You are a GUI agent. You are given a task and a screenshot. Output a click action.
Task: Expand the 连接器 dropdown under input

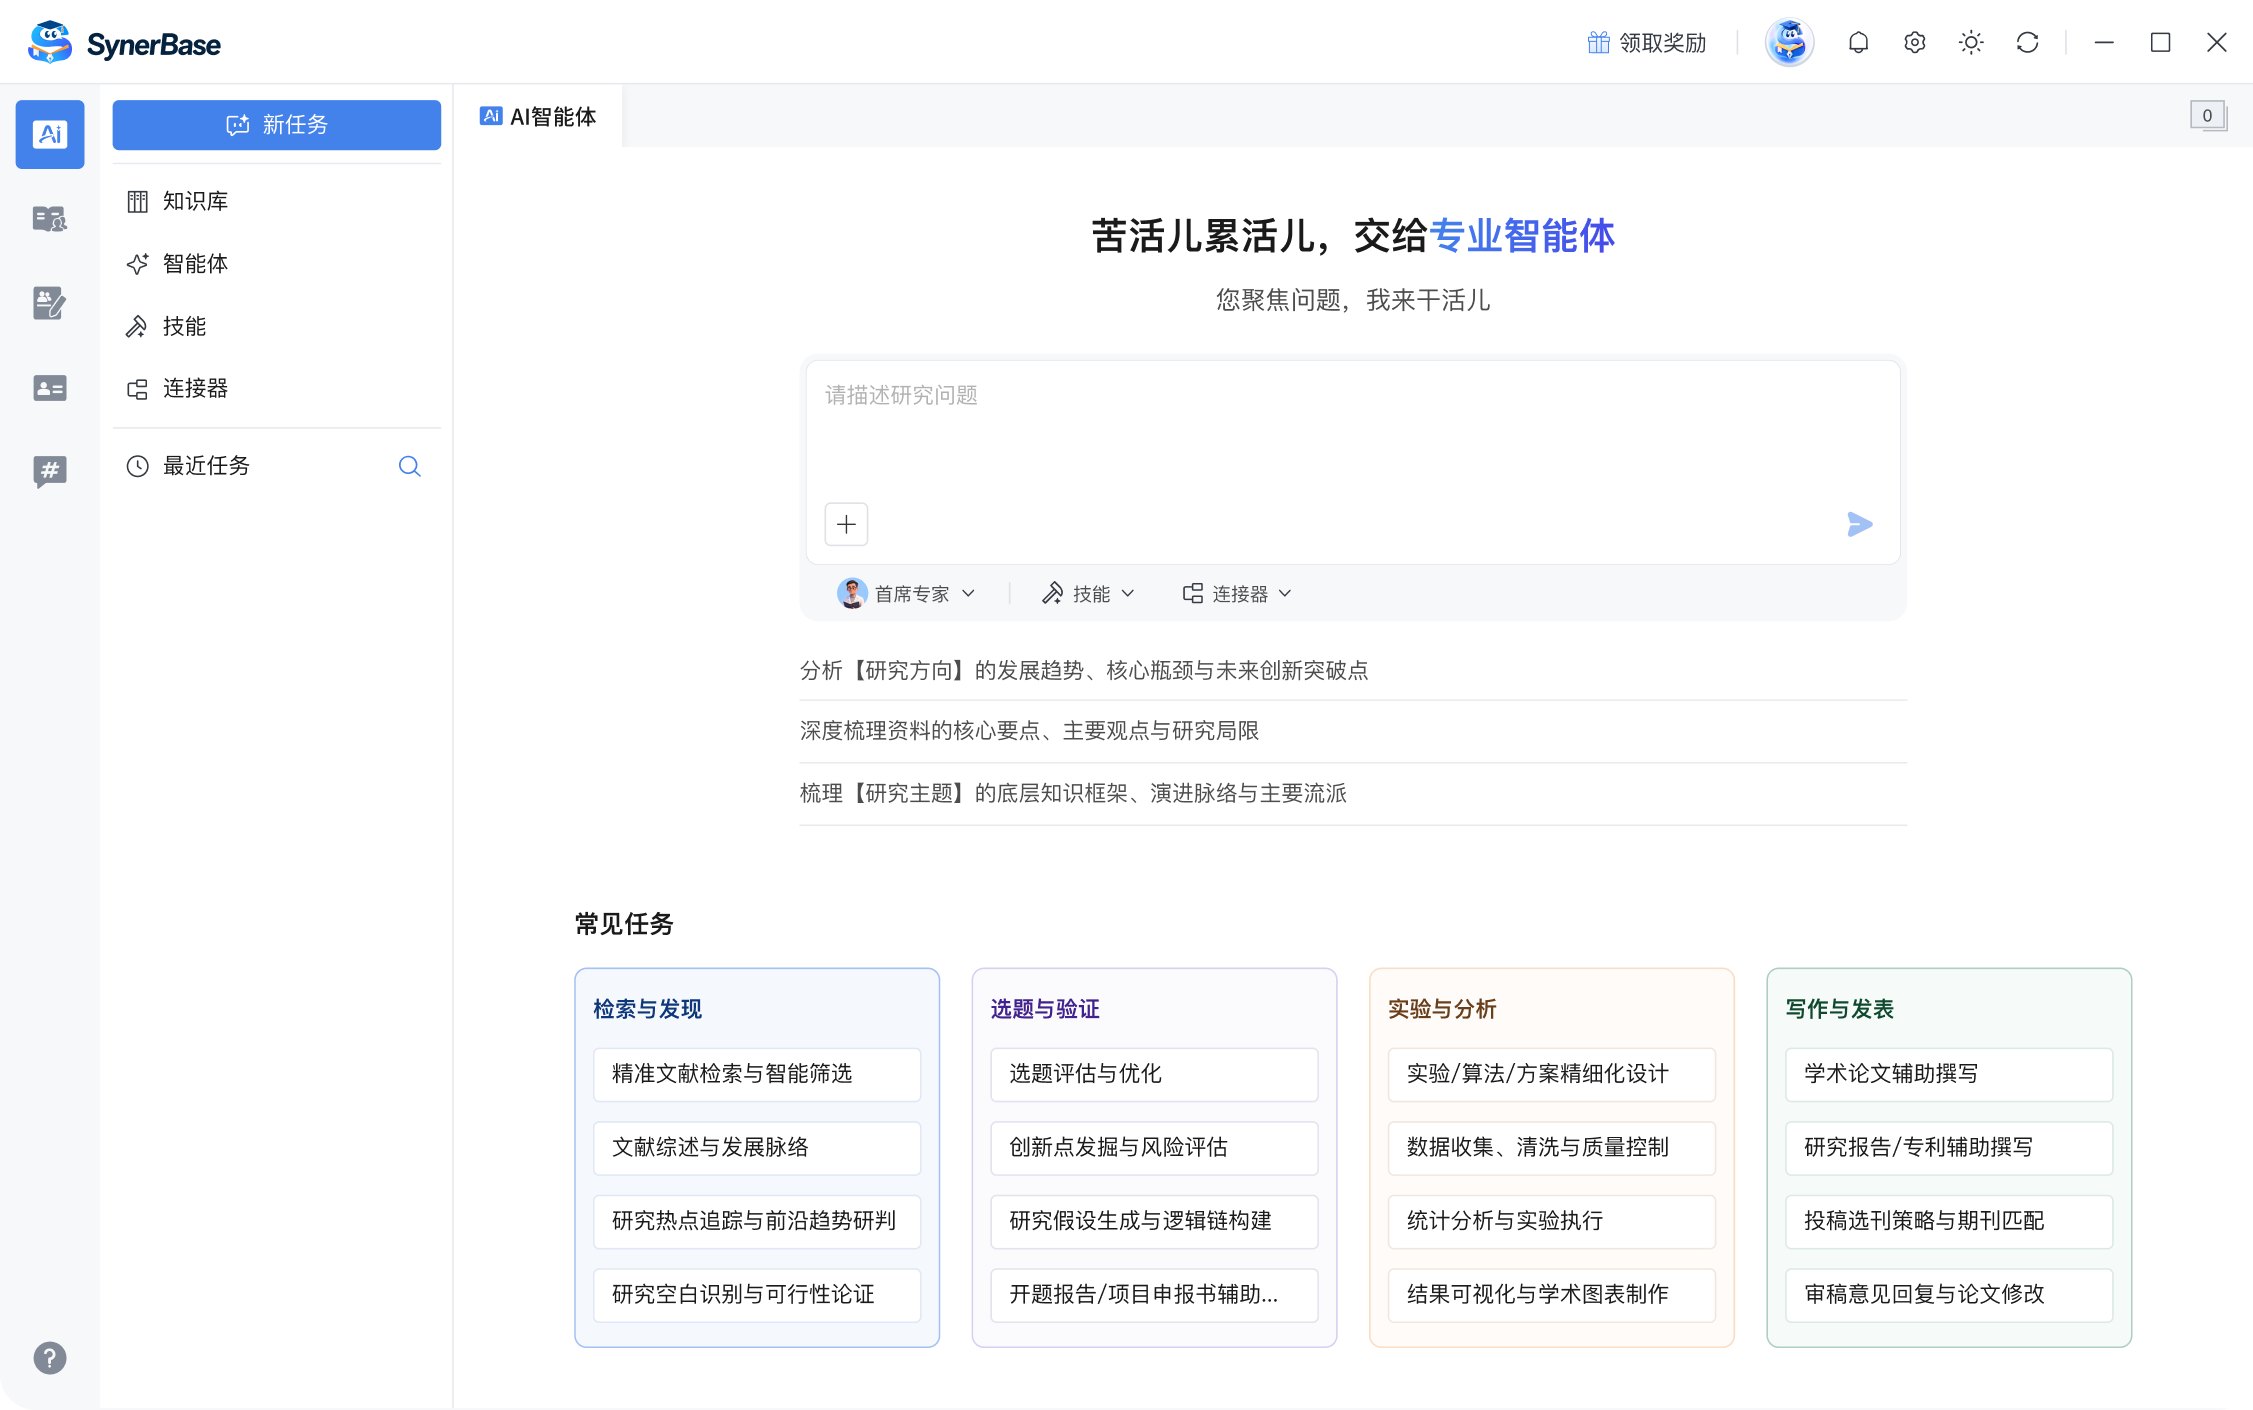click(x=1237, y=594)
